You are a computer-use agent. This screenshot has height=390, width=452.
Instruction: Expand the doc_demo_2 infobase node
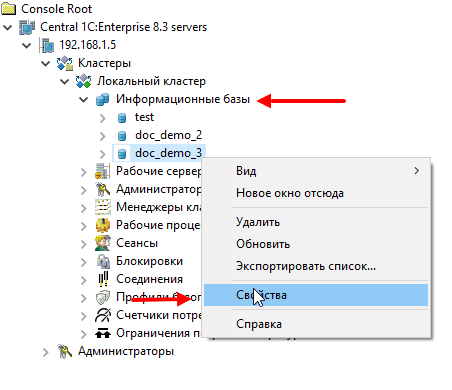(x=103, y=136)
